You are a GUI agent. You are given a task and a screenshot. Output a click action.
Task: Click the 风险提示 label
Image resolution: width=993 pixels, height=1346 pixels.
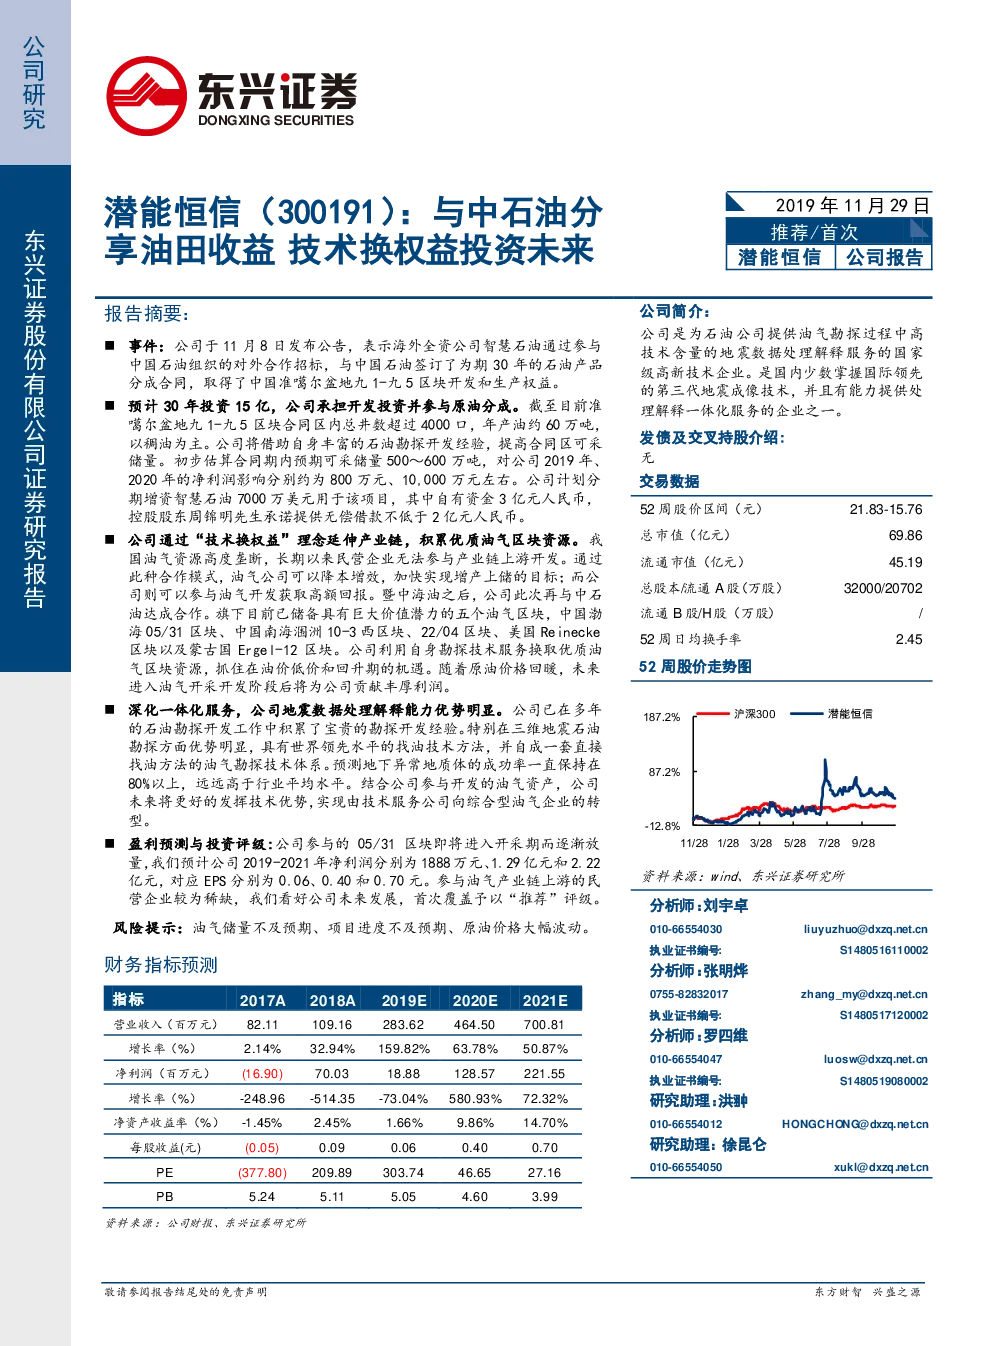(x=147, y=928)
